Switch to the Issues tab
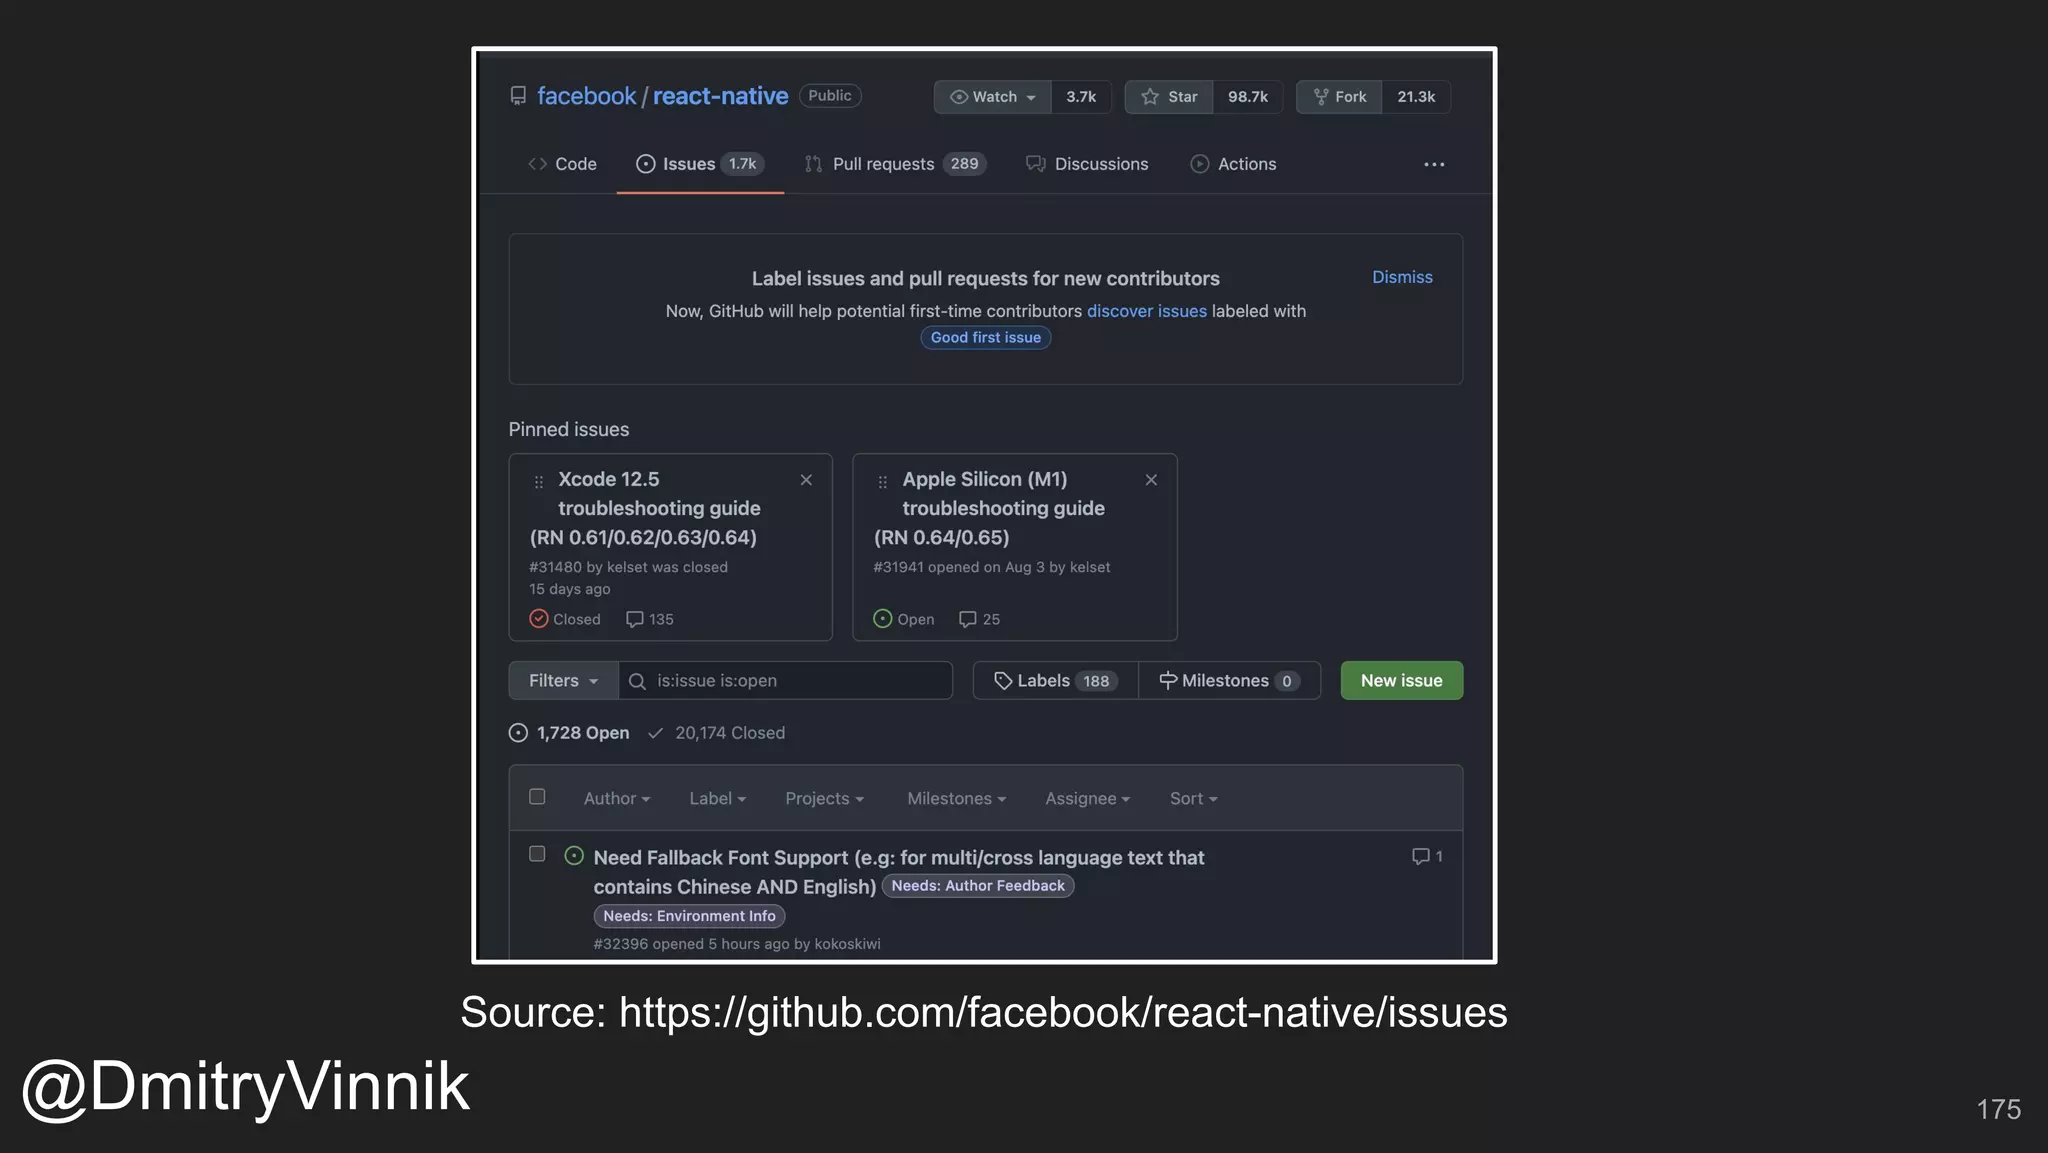2048x1153 pixels. pyautogui.click(x=699, y=164)
